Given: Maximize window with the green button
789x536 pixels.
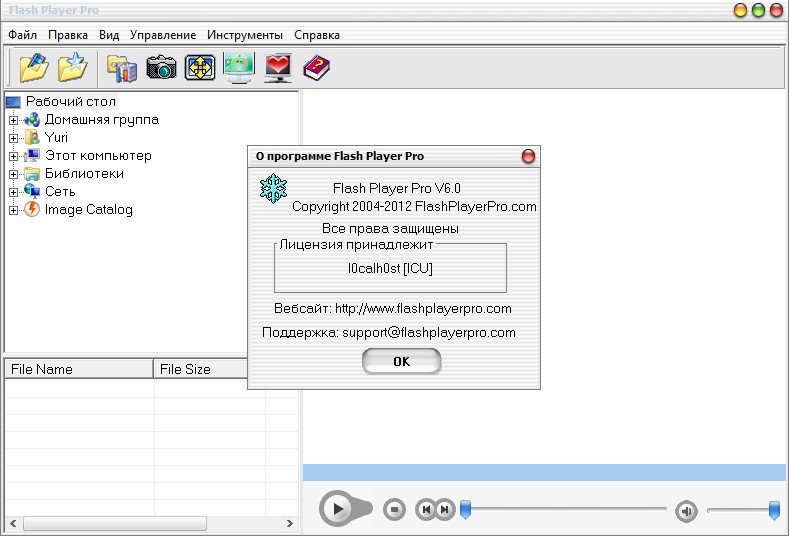Looking at the screenshot, I should [x=758, y=10].
